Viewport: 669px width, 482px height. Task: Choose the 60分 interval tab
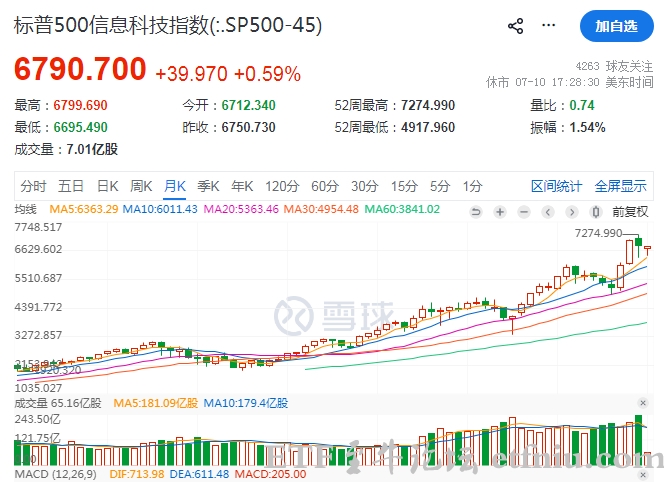(325, 186)
